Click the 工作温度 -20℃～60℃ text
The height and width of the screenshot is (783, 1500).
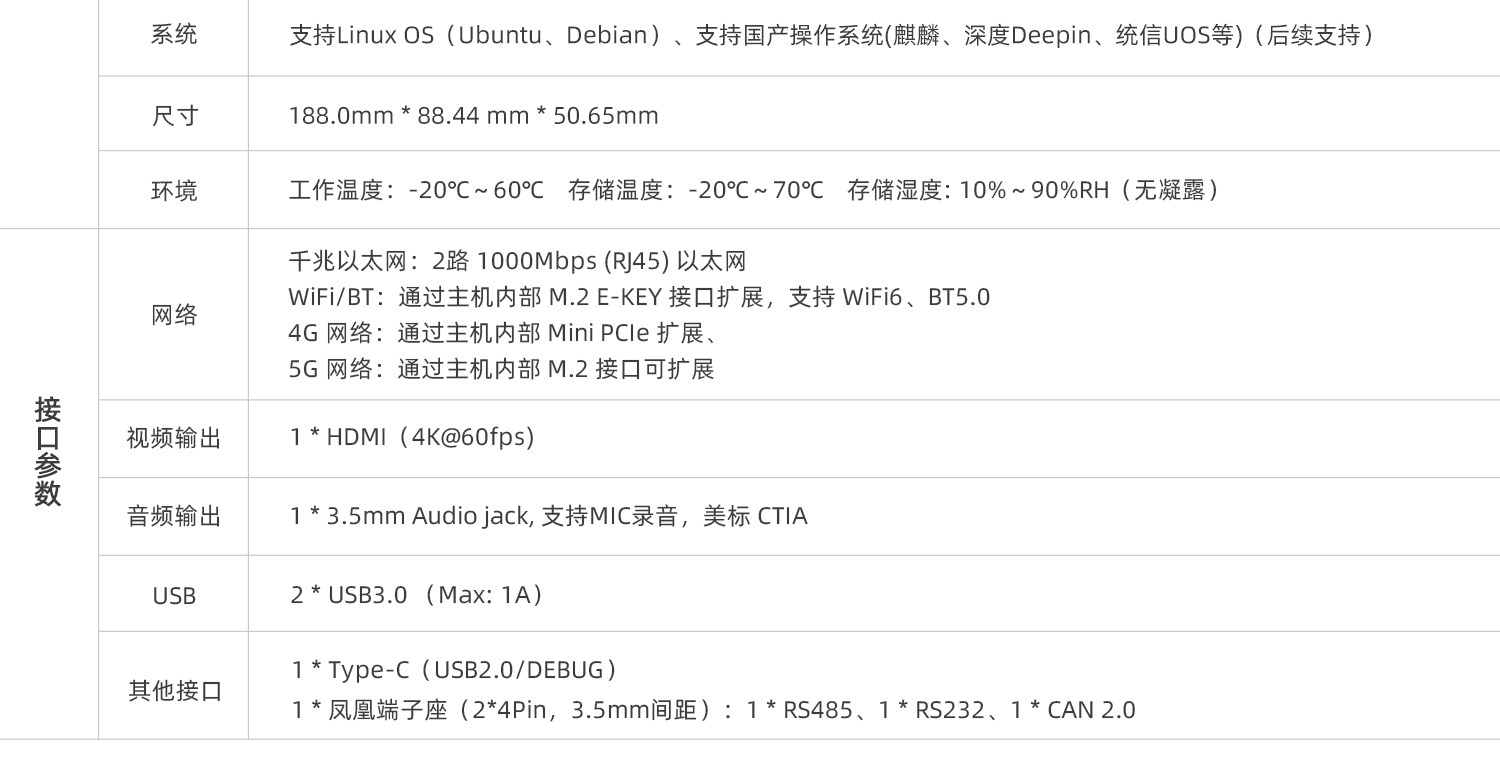tap(416, 190)
